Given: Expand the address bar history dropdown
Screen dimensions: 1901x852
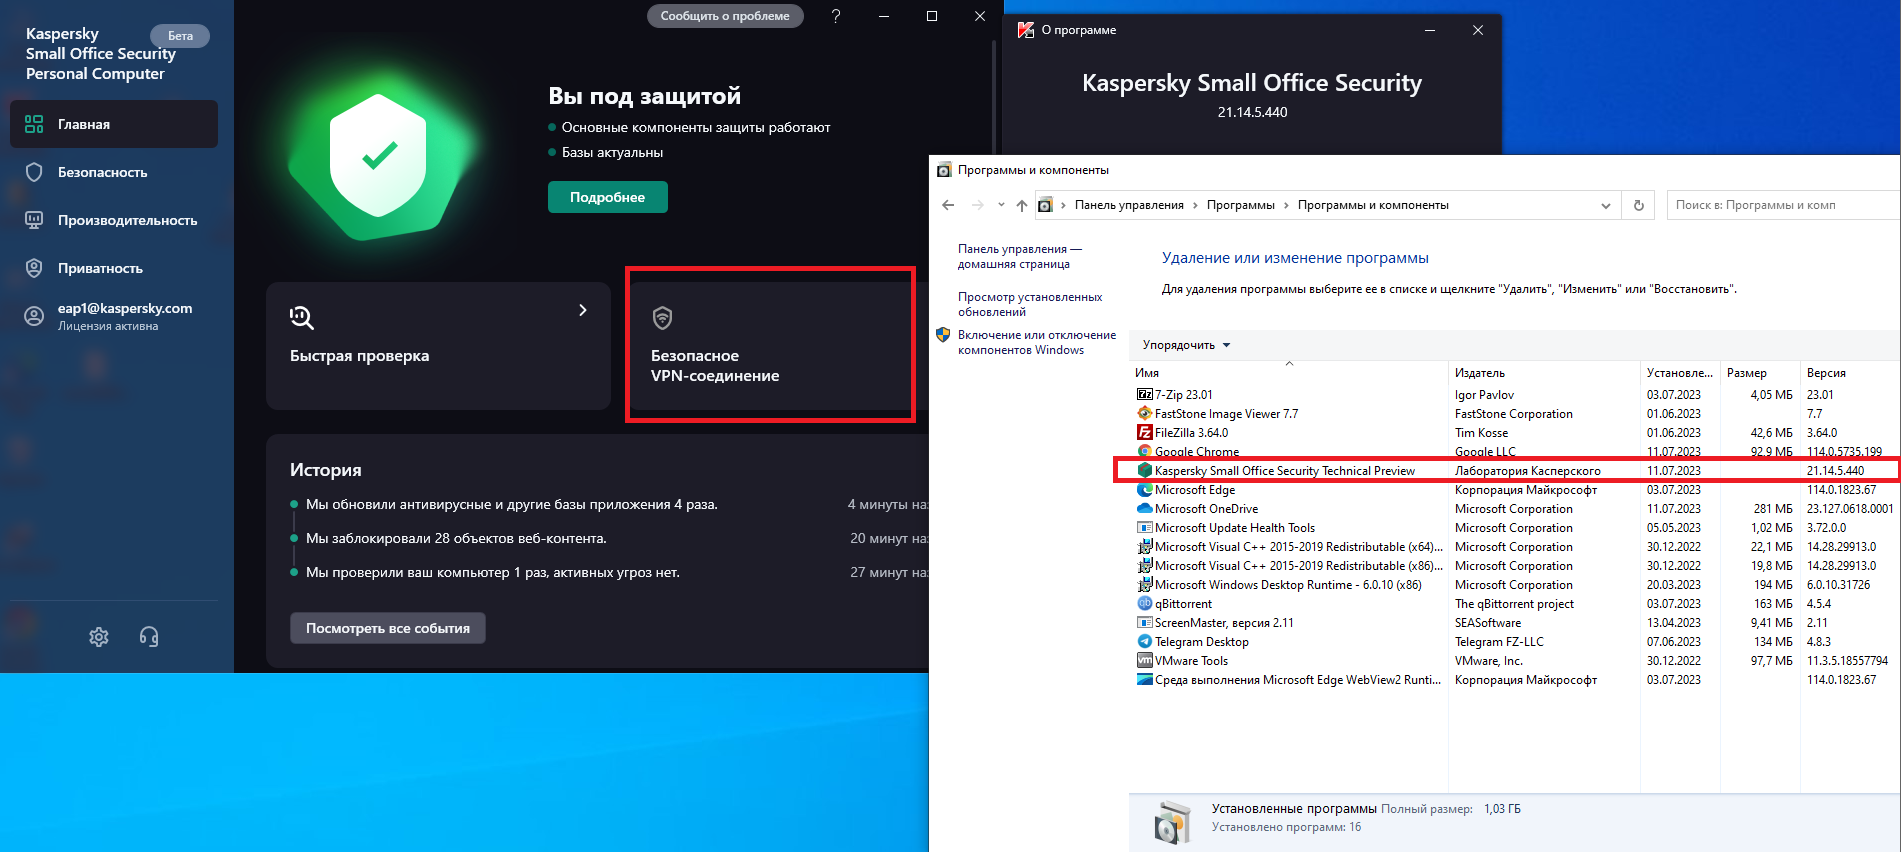Looking at the screenshot, I should (1606, 205).
